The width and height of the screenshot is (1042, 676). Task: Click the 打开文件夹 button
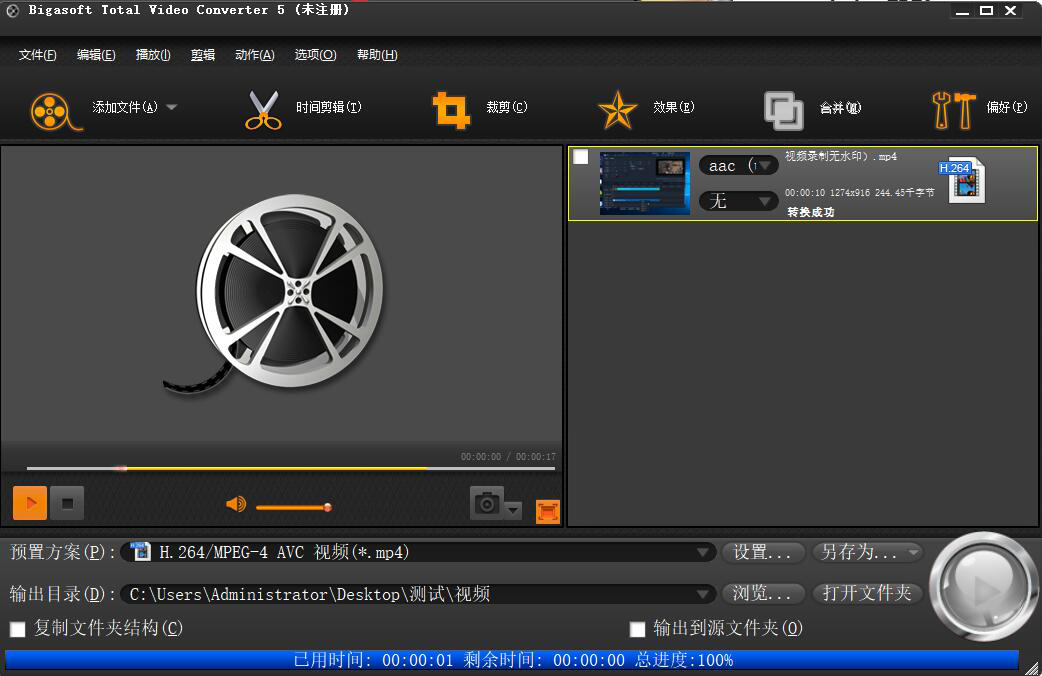(x=867, y=594)
